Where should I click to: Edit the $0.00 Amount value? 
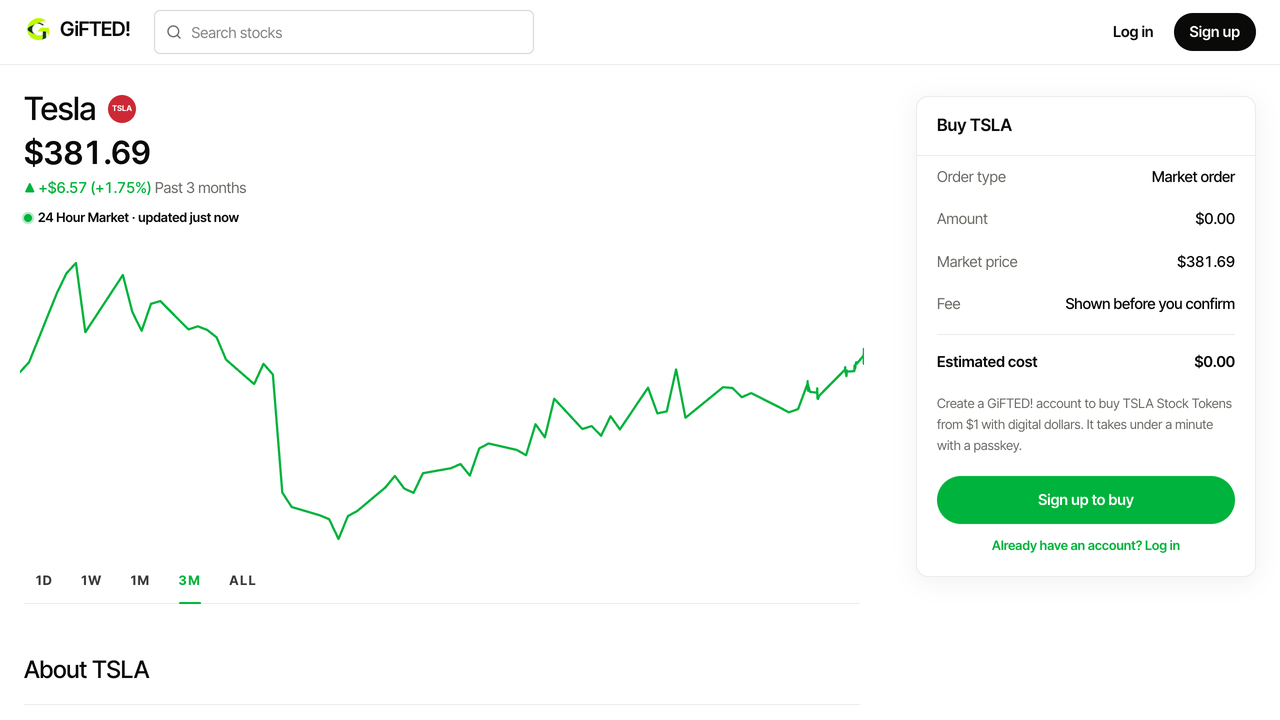coord(1215,219)
